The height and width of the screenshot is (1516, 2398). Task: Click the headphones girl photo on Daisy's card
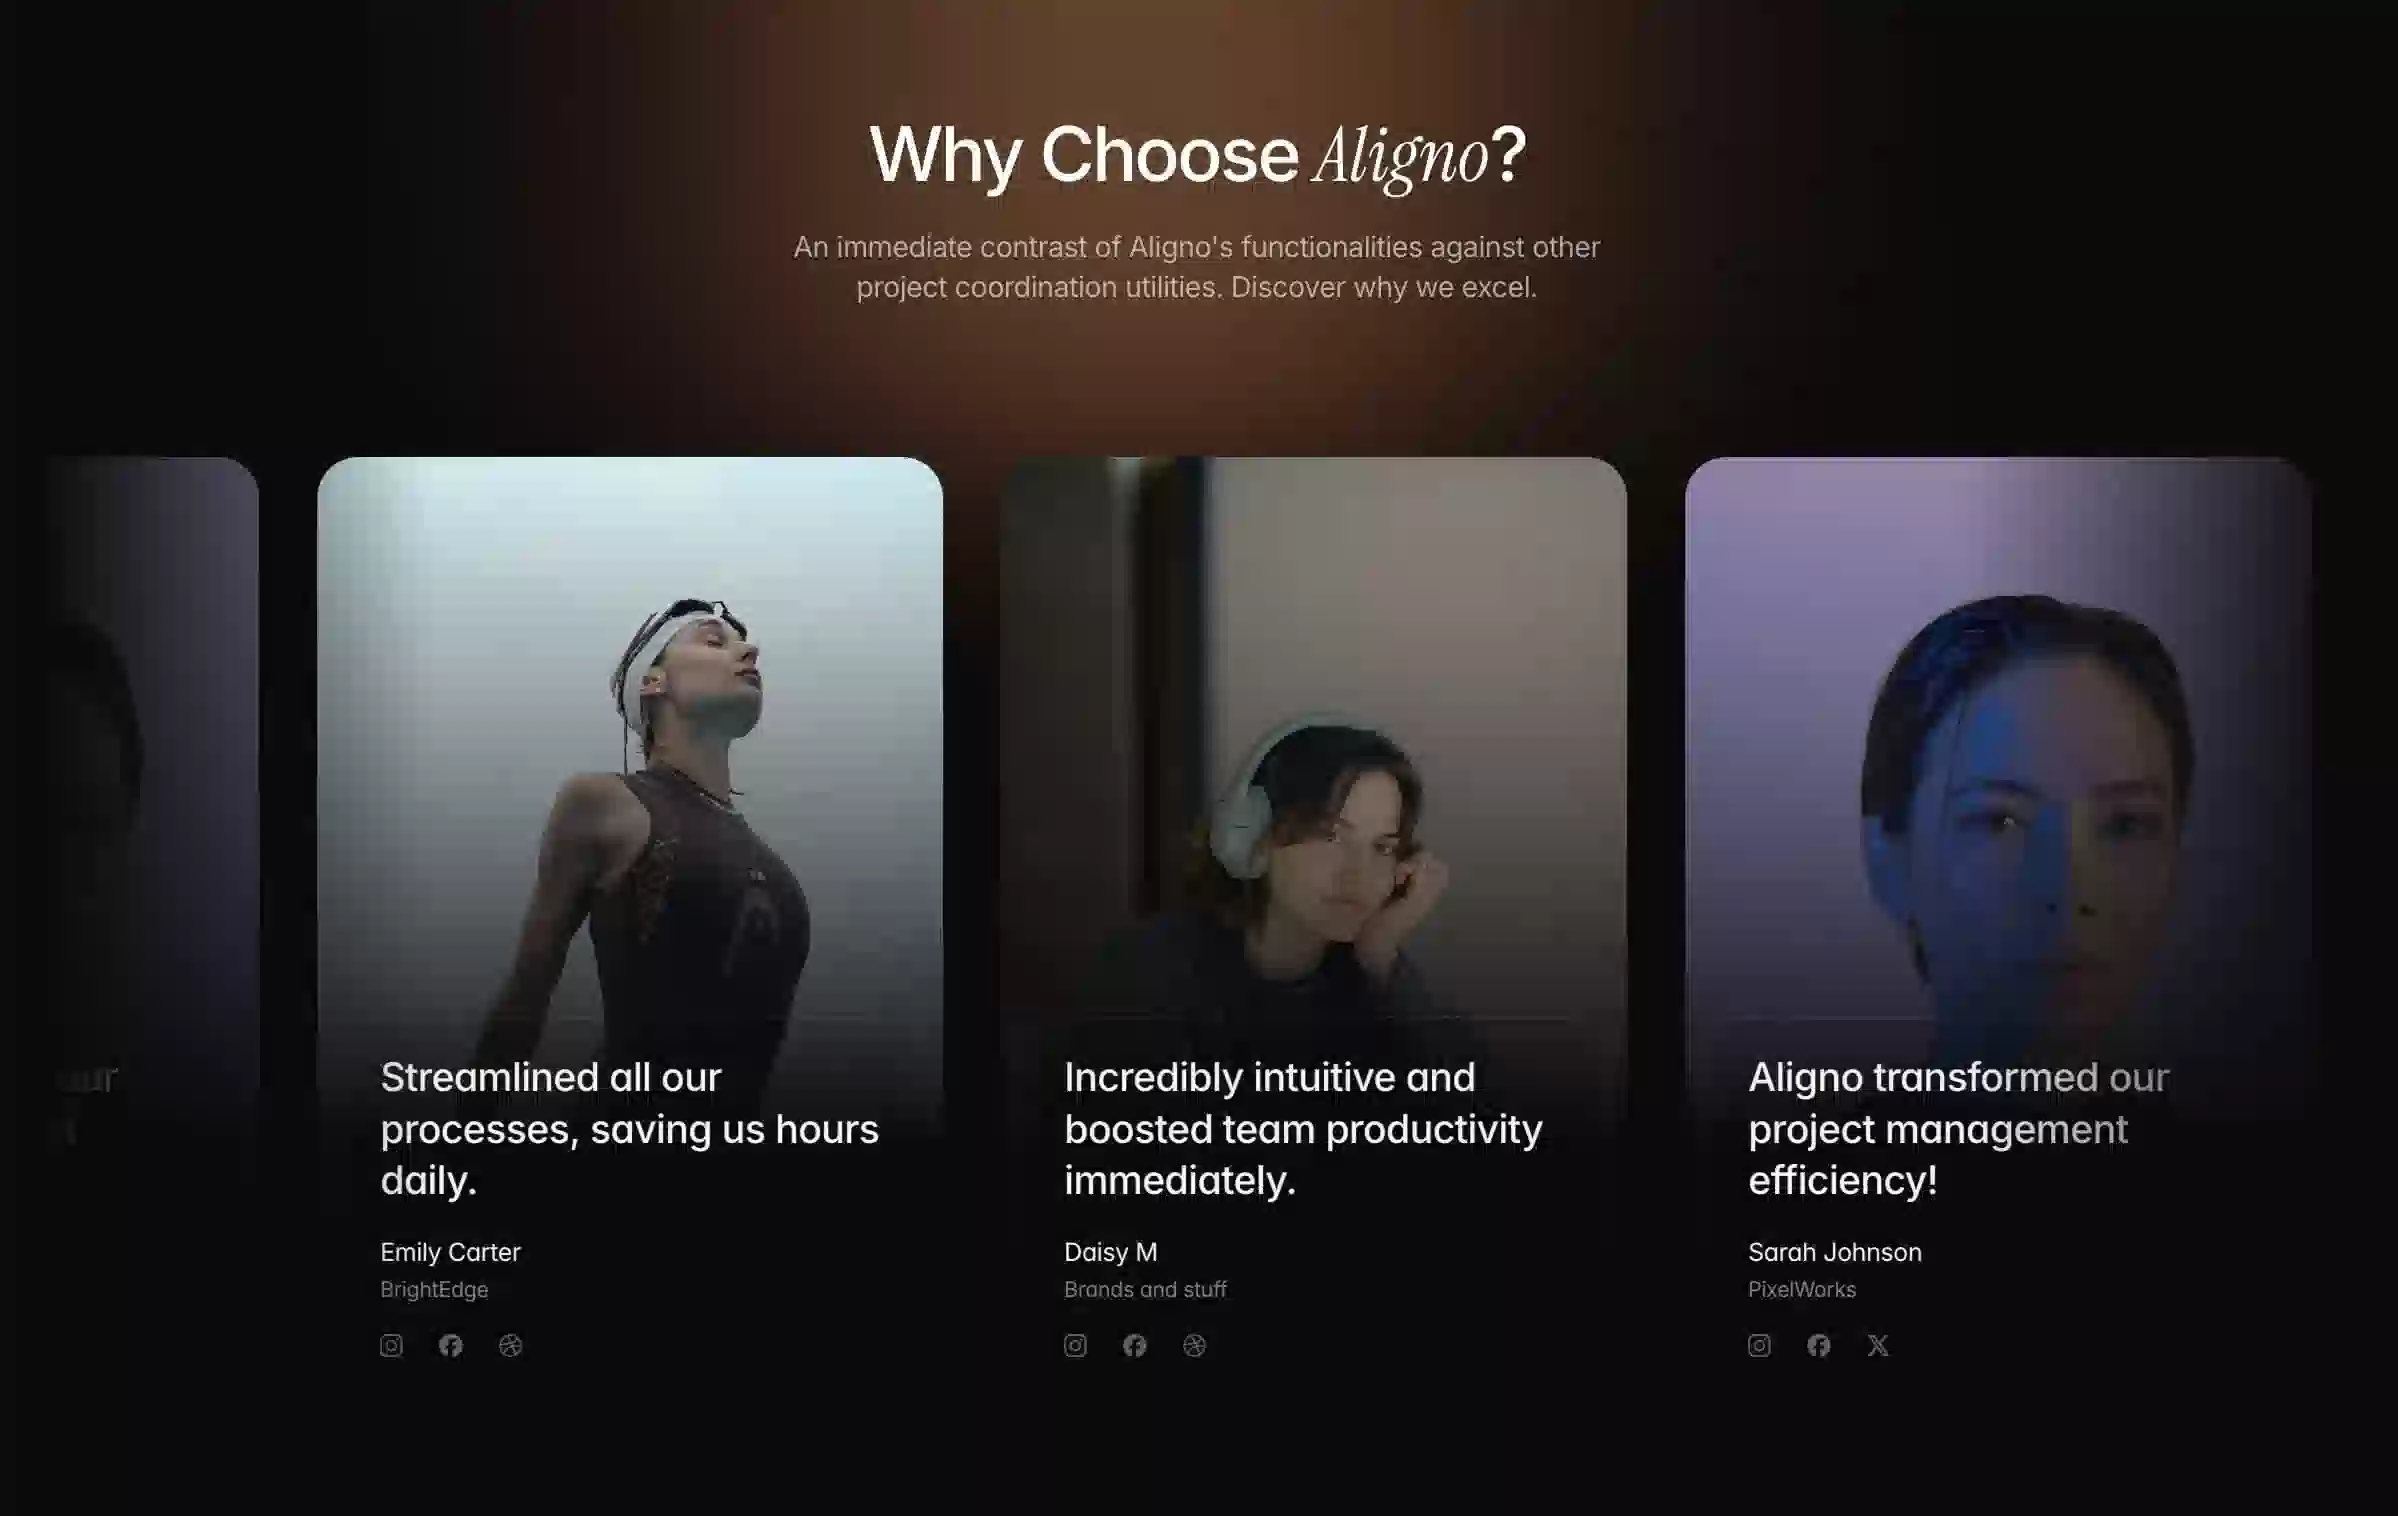pyautogui.click(x=1314, y=750)
